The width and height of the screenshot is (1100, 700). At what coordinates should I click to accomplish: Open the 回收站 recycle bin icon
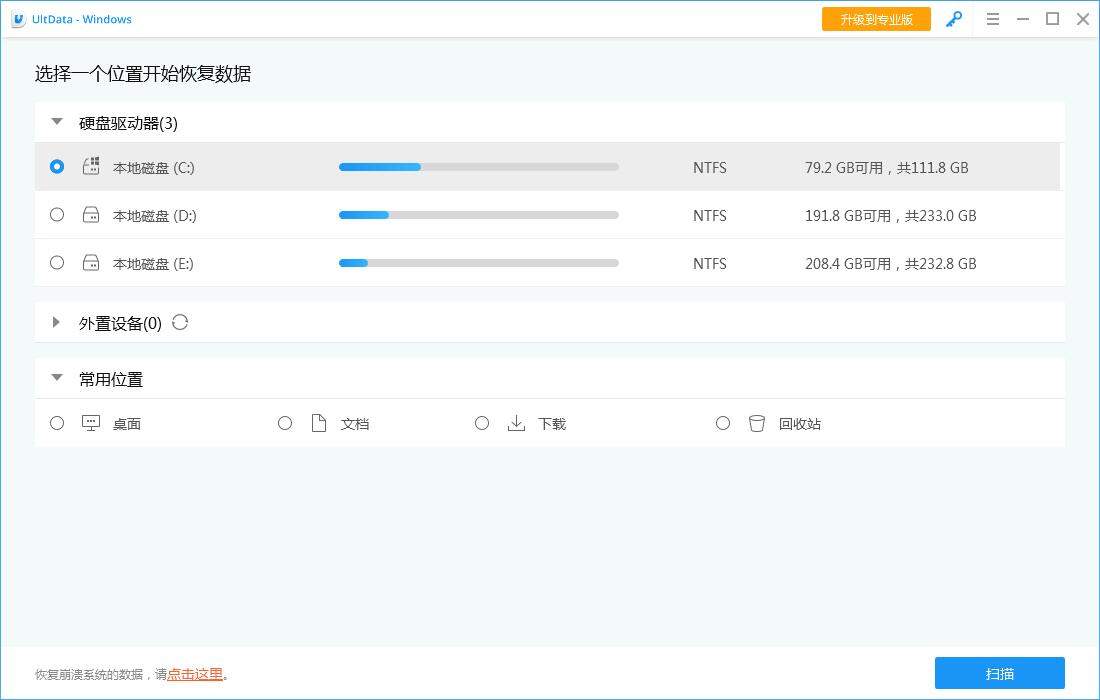[757, 423]
